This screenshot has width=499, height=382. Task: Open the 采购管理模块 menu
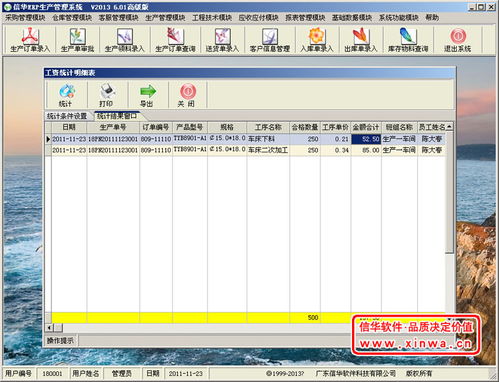click(x=25, y=18)
